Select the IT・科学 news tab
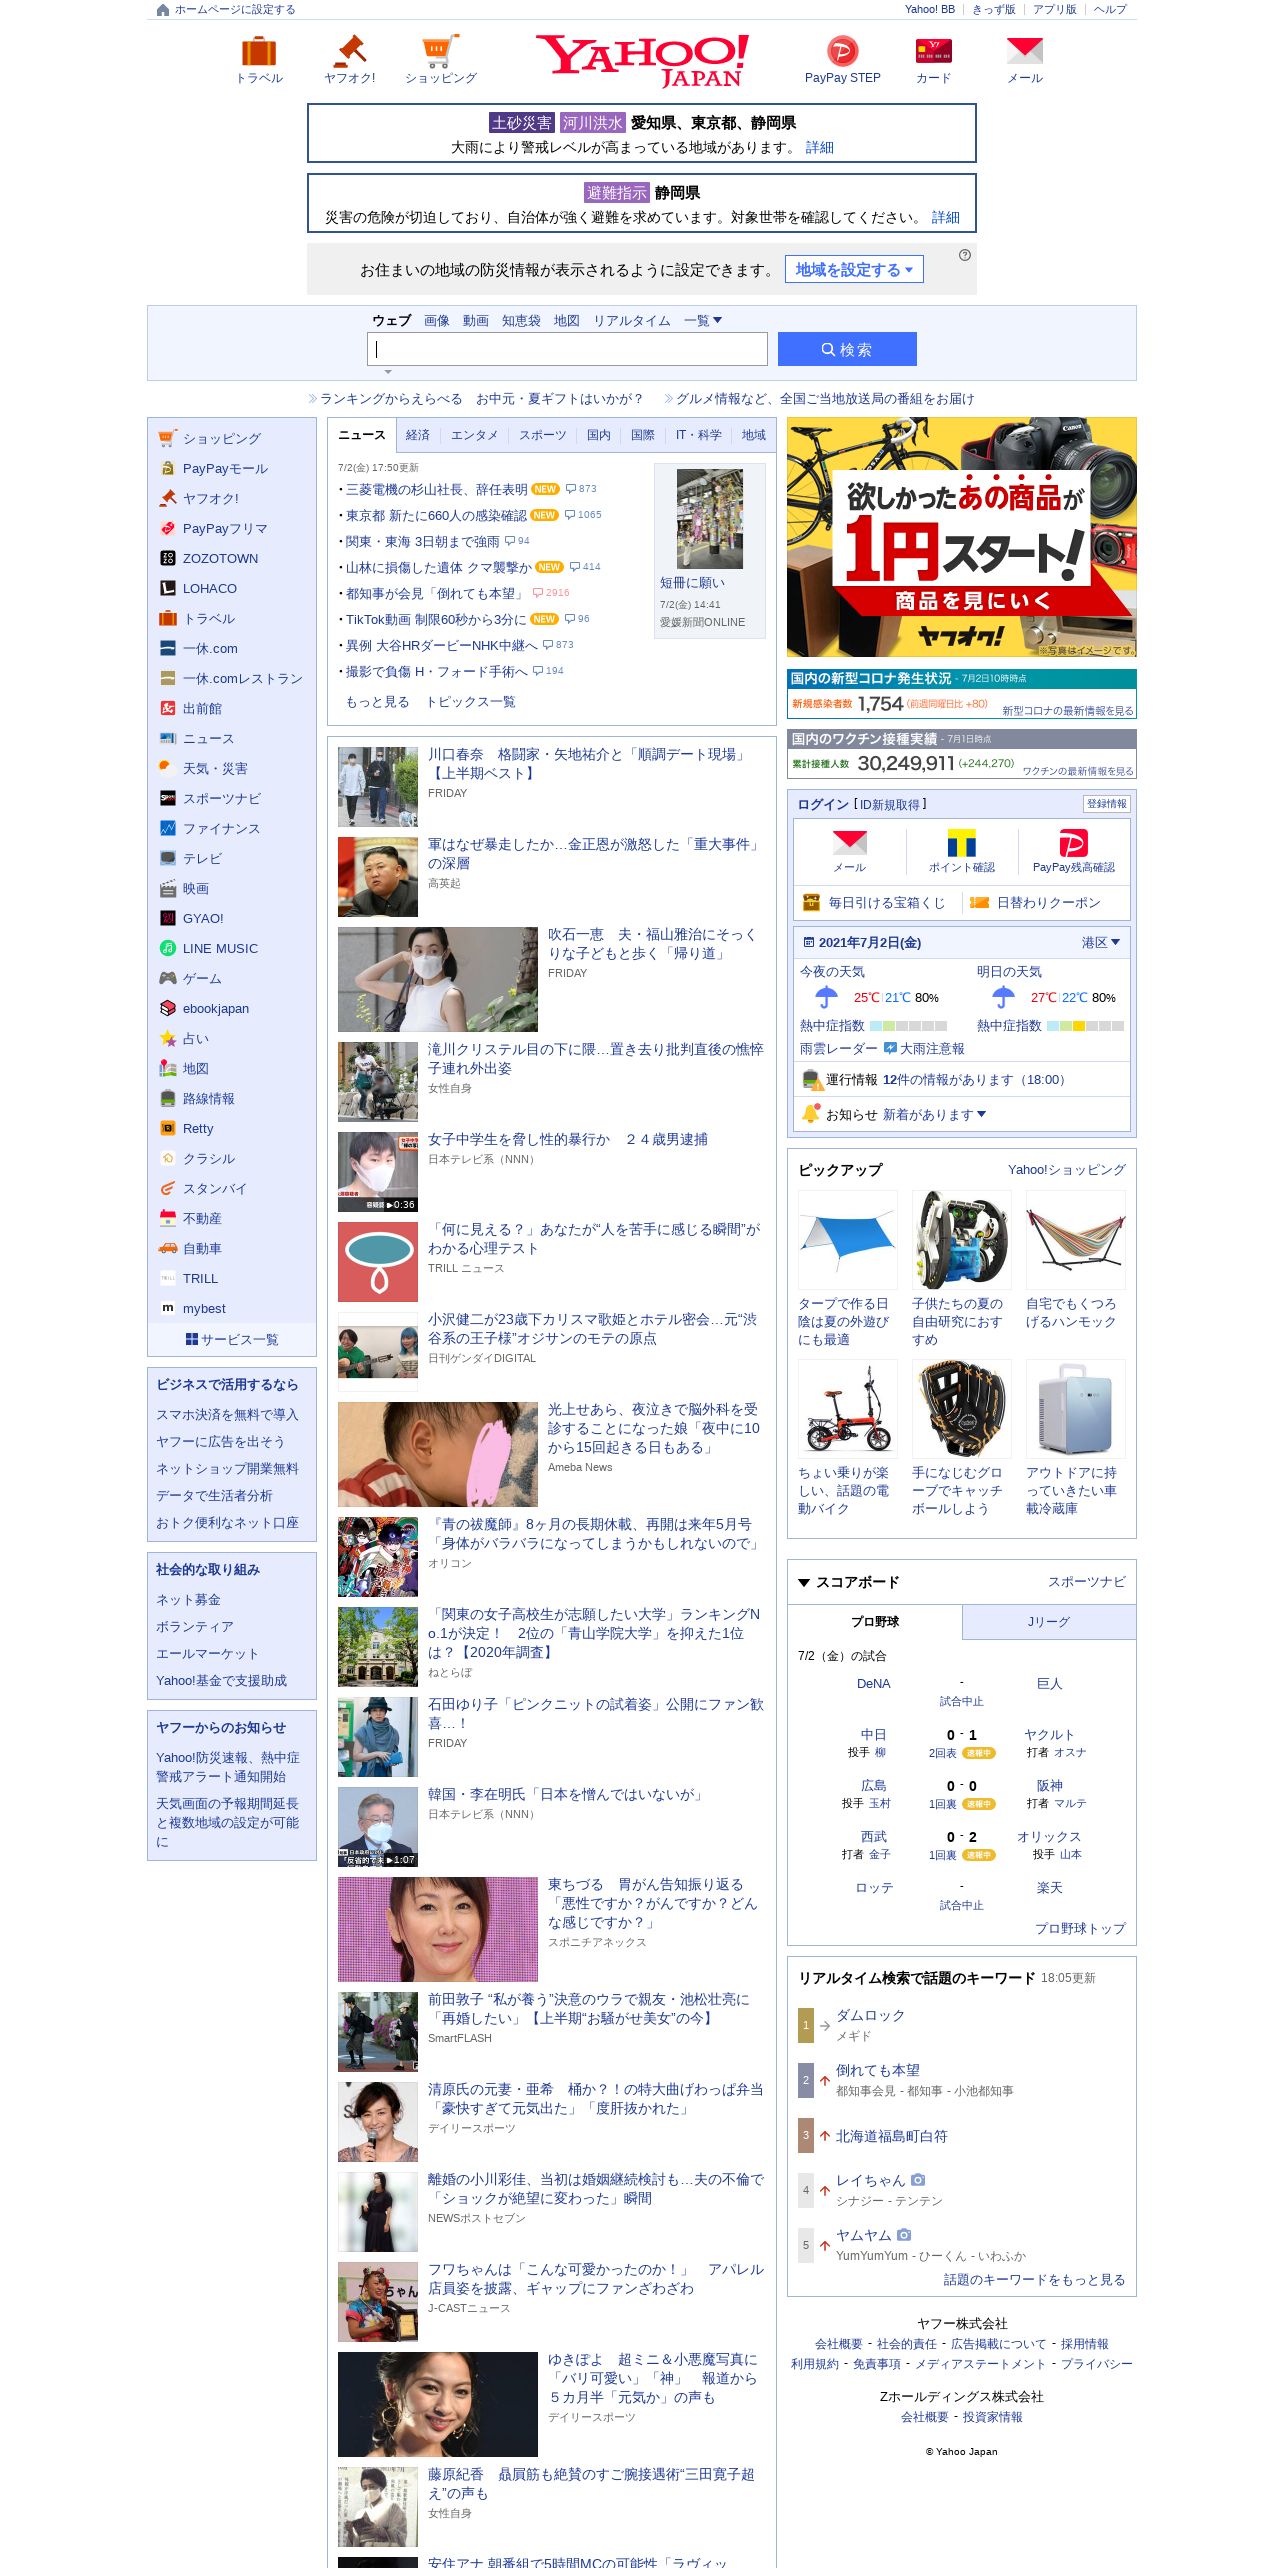The height and width of the screenshot is (2568, 1284). coord(698,435)
